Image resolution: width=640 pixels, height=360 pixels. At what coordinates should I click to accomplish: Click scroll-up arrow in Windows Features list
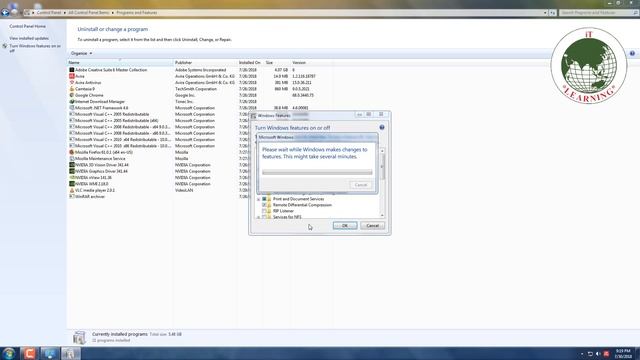coord(382,151)
